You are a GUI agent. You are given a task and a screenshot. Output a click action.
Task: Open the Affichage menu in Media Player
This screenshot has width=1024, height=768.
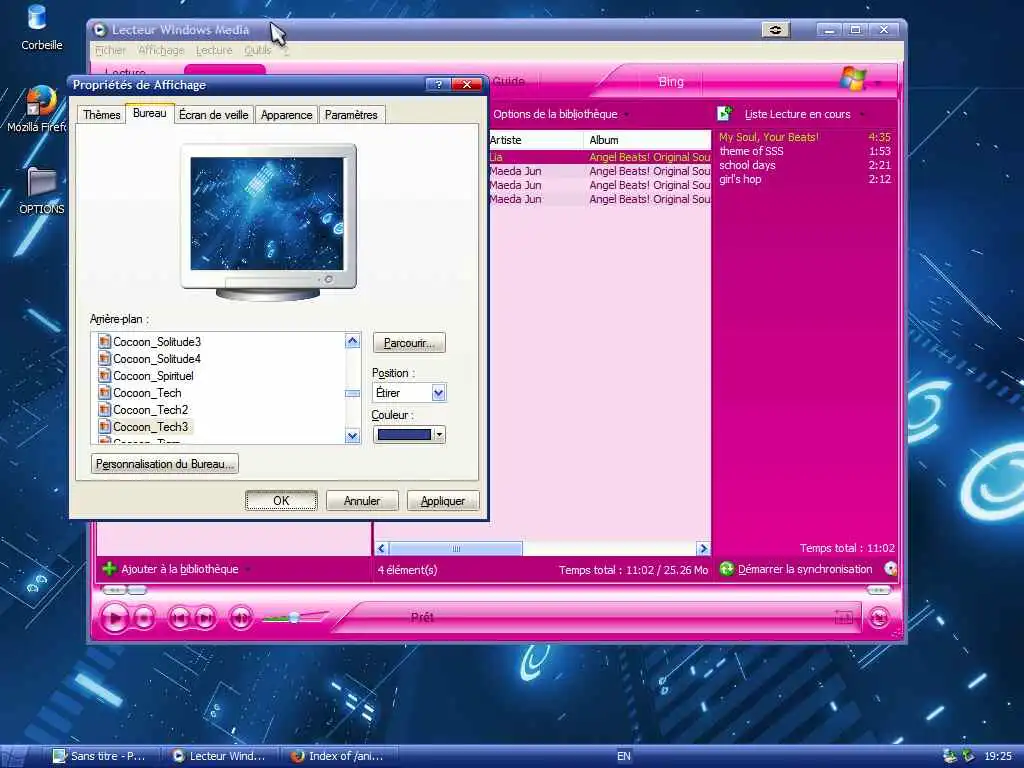(161, 50)
